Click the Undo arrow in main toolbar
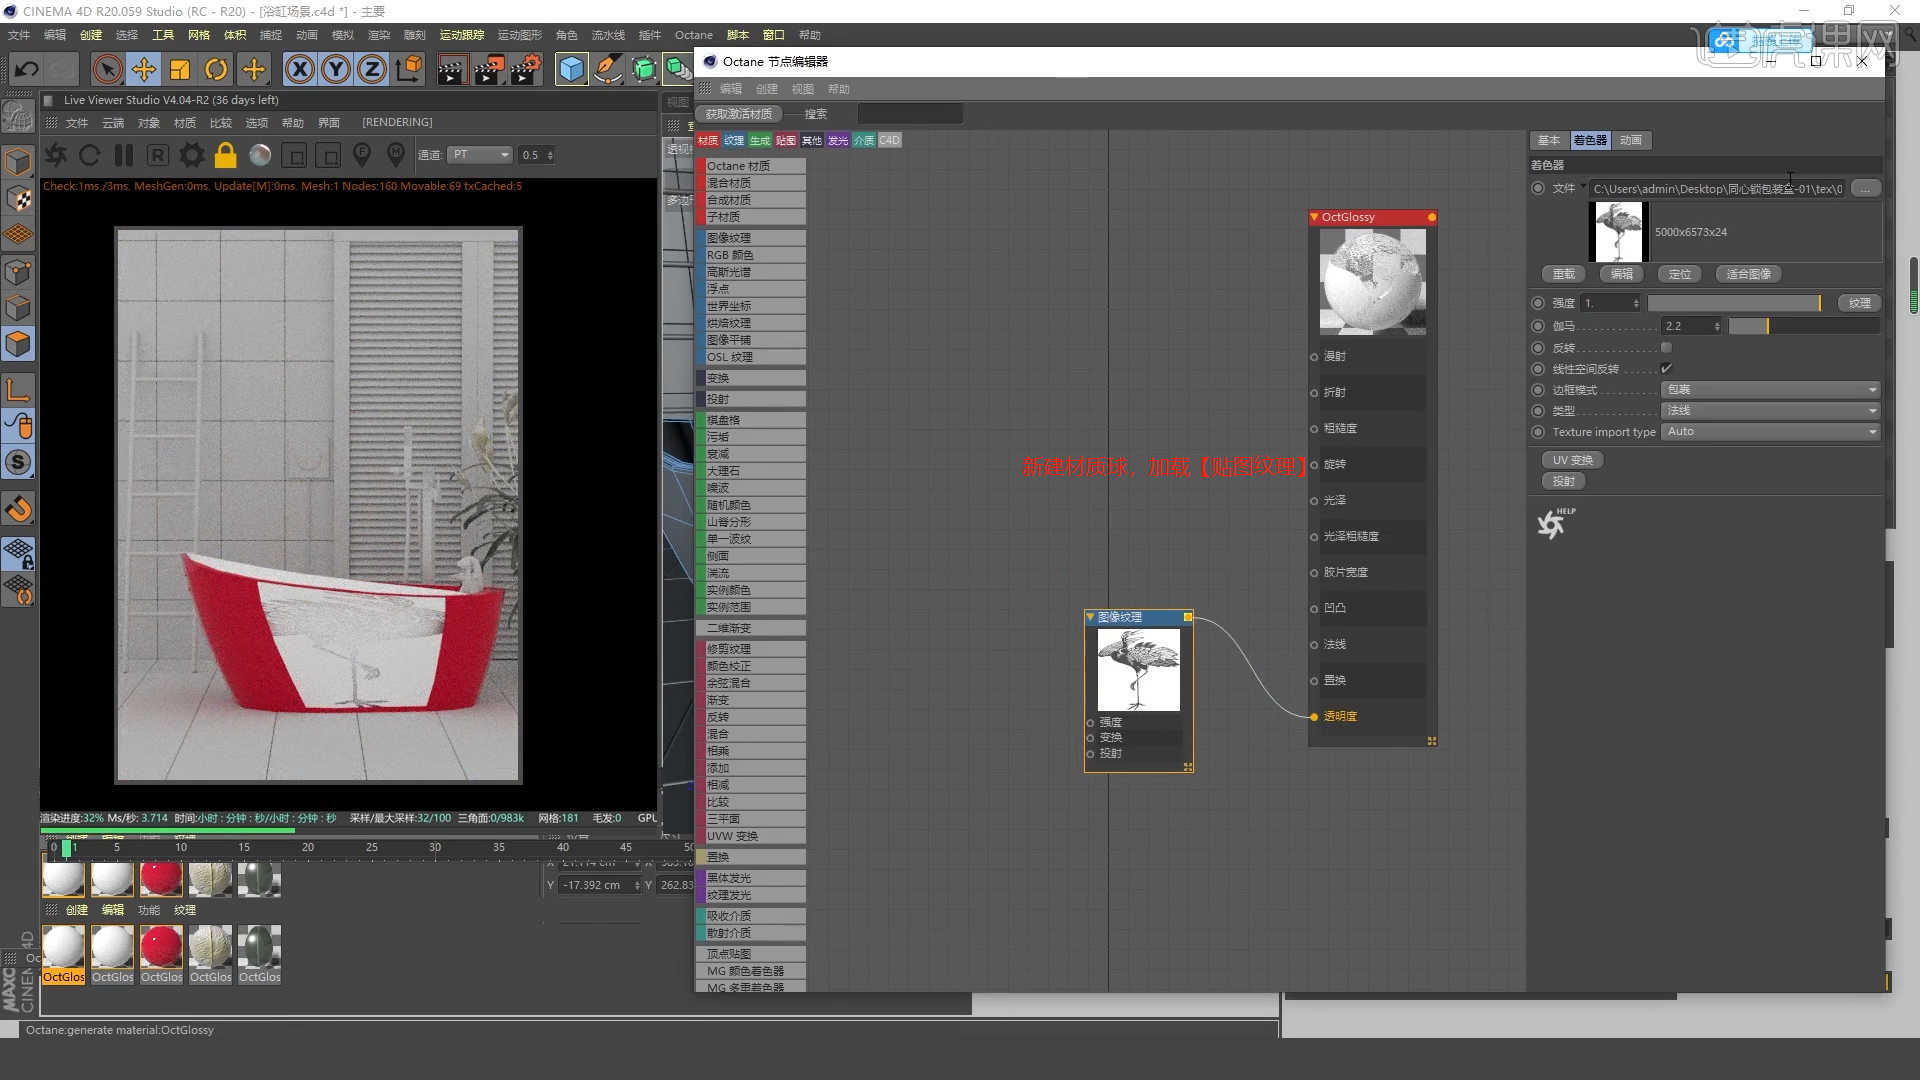Viewport: 1920px width, 1080px height. pyautogui.click(x=27, y=69)
